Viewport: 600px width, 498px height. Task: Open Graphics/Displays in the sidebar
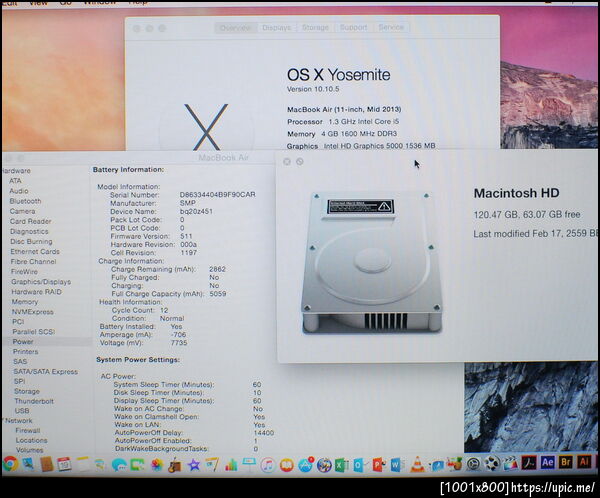pyautogui.click(x=41, y=282)
